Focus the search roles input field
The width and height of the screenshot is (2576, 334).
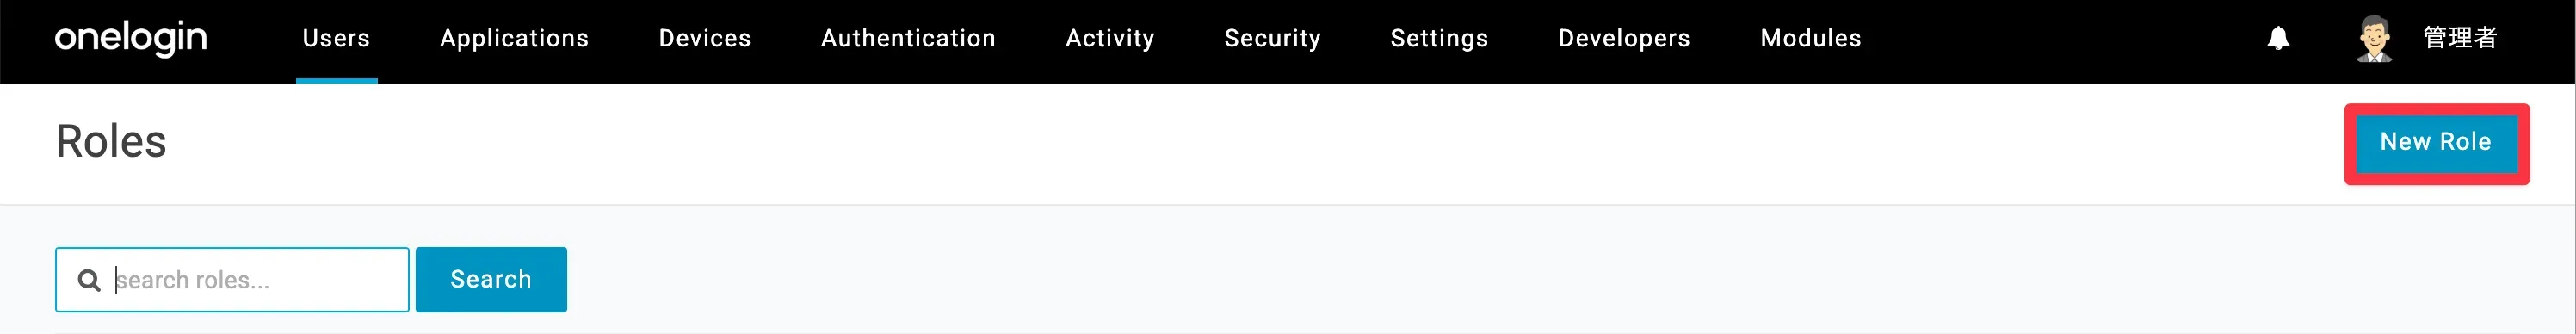232,279
